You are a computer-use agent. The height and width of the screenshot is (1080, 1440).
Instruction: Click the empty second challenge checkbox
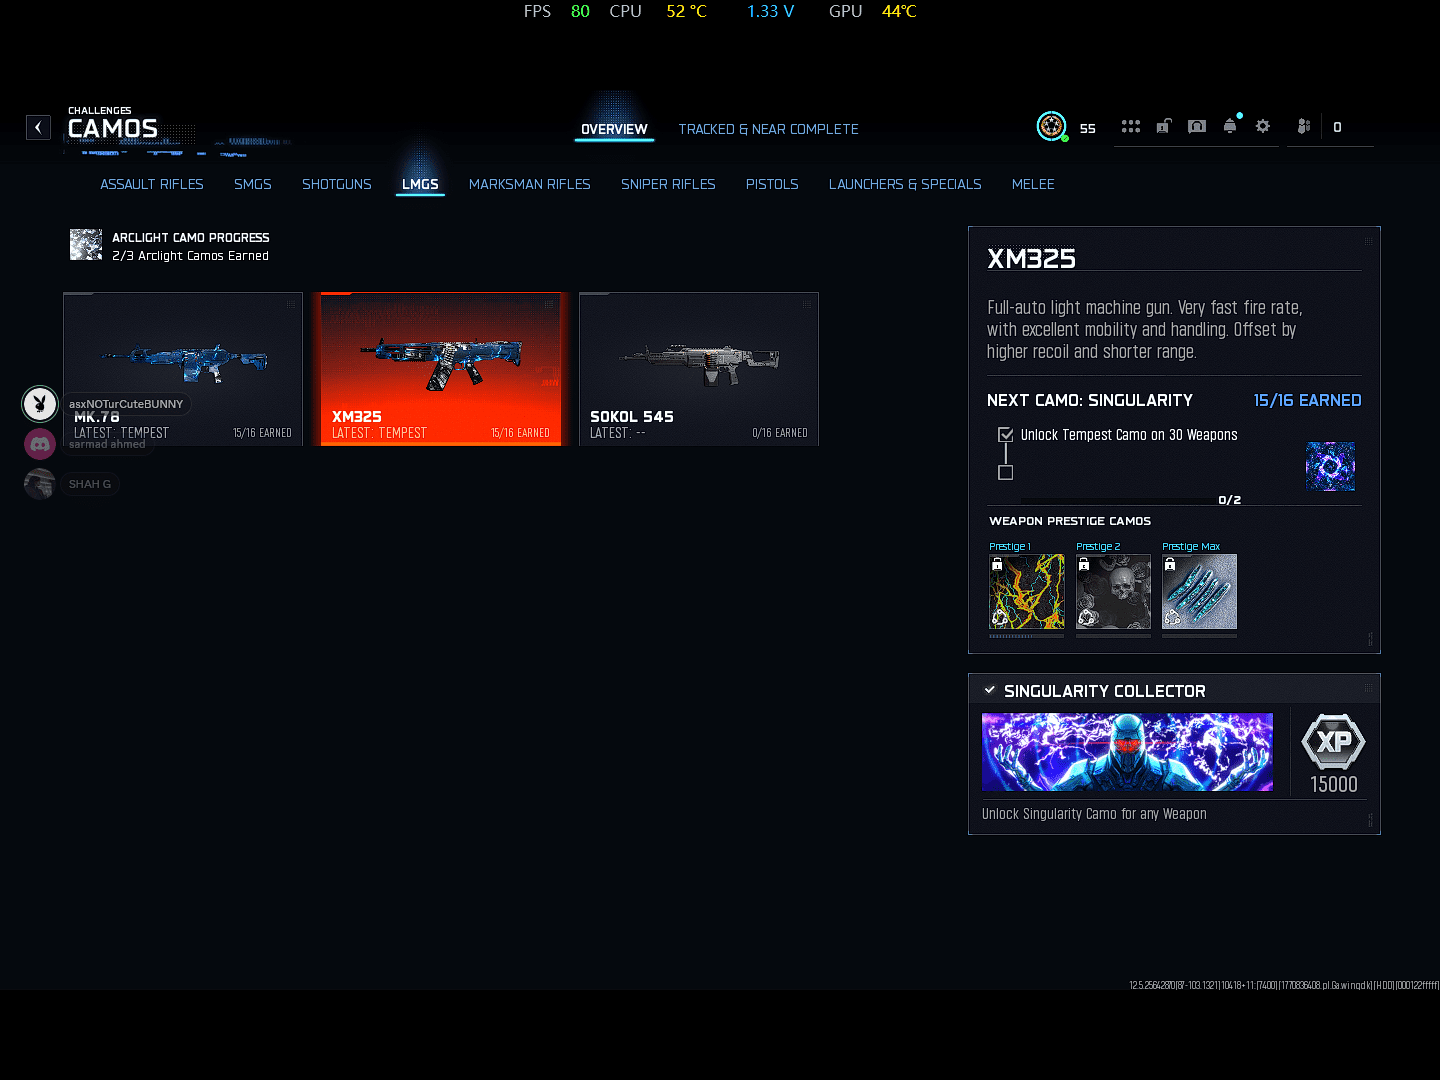[x=1006, y=473]
